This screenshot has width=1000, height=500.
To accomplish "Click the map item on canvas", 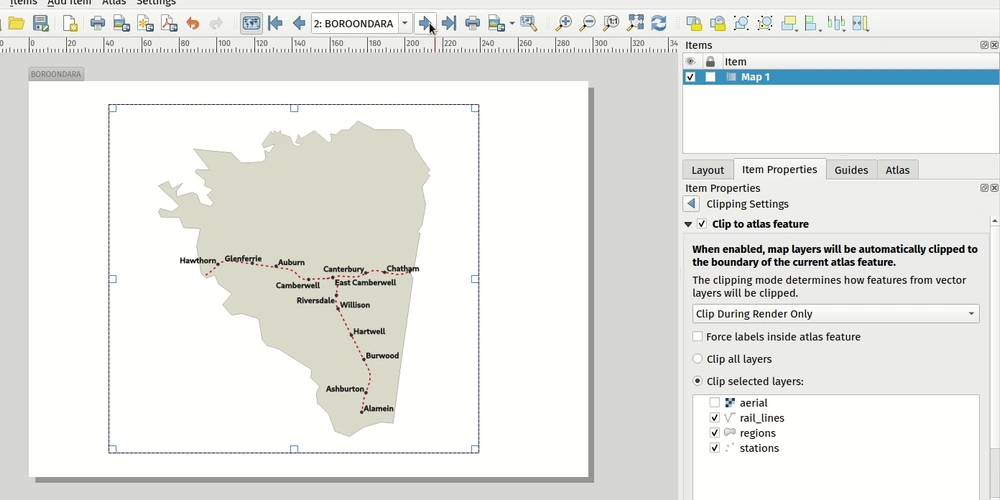I will (x=293, y=279).
